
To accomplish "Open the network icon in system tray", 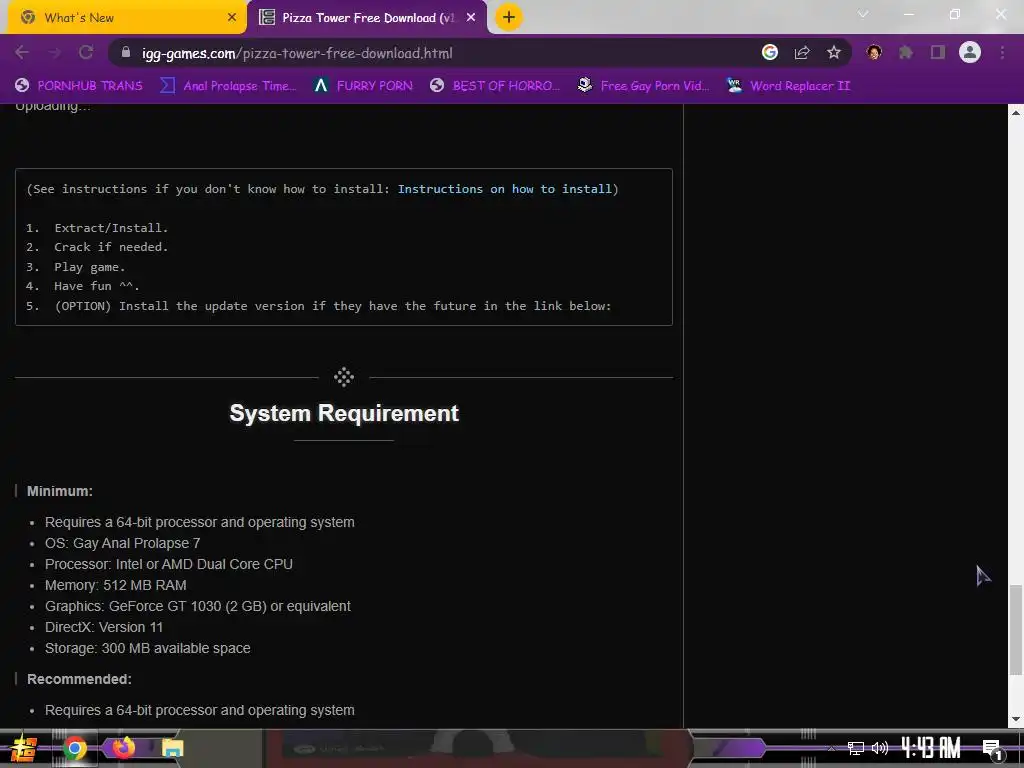I will pyautogui.click(x=856, y=748).
